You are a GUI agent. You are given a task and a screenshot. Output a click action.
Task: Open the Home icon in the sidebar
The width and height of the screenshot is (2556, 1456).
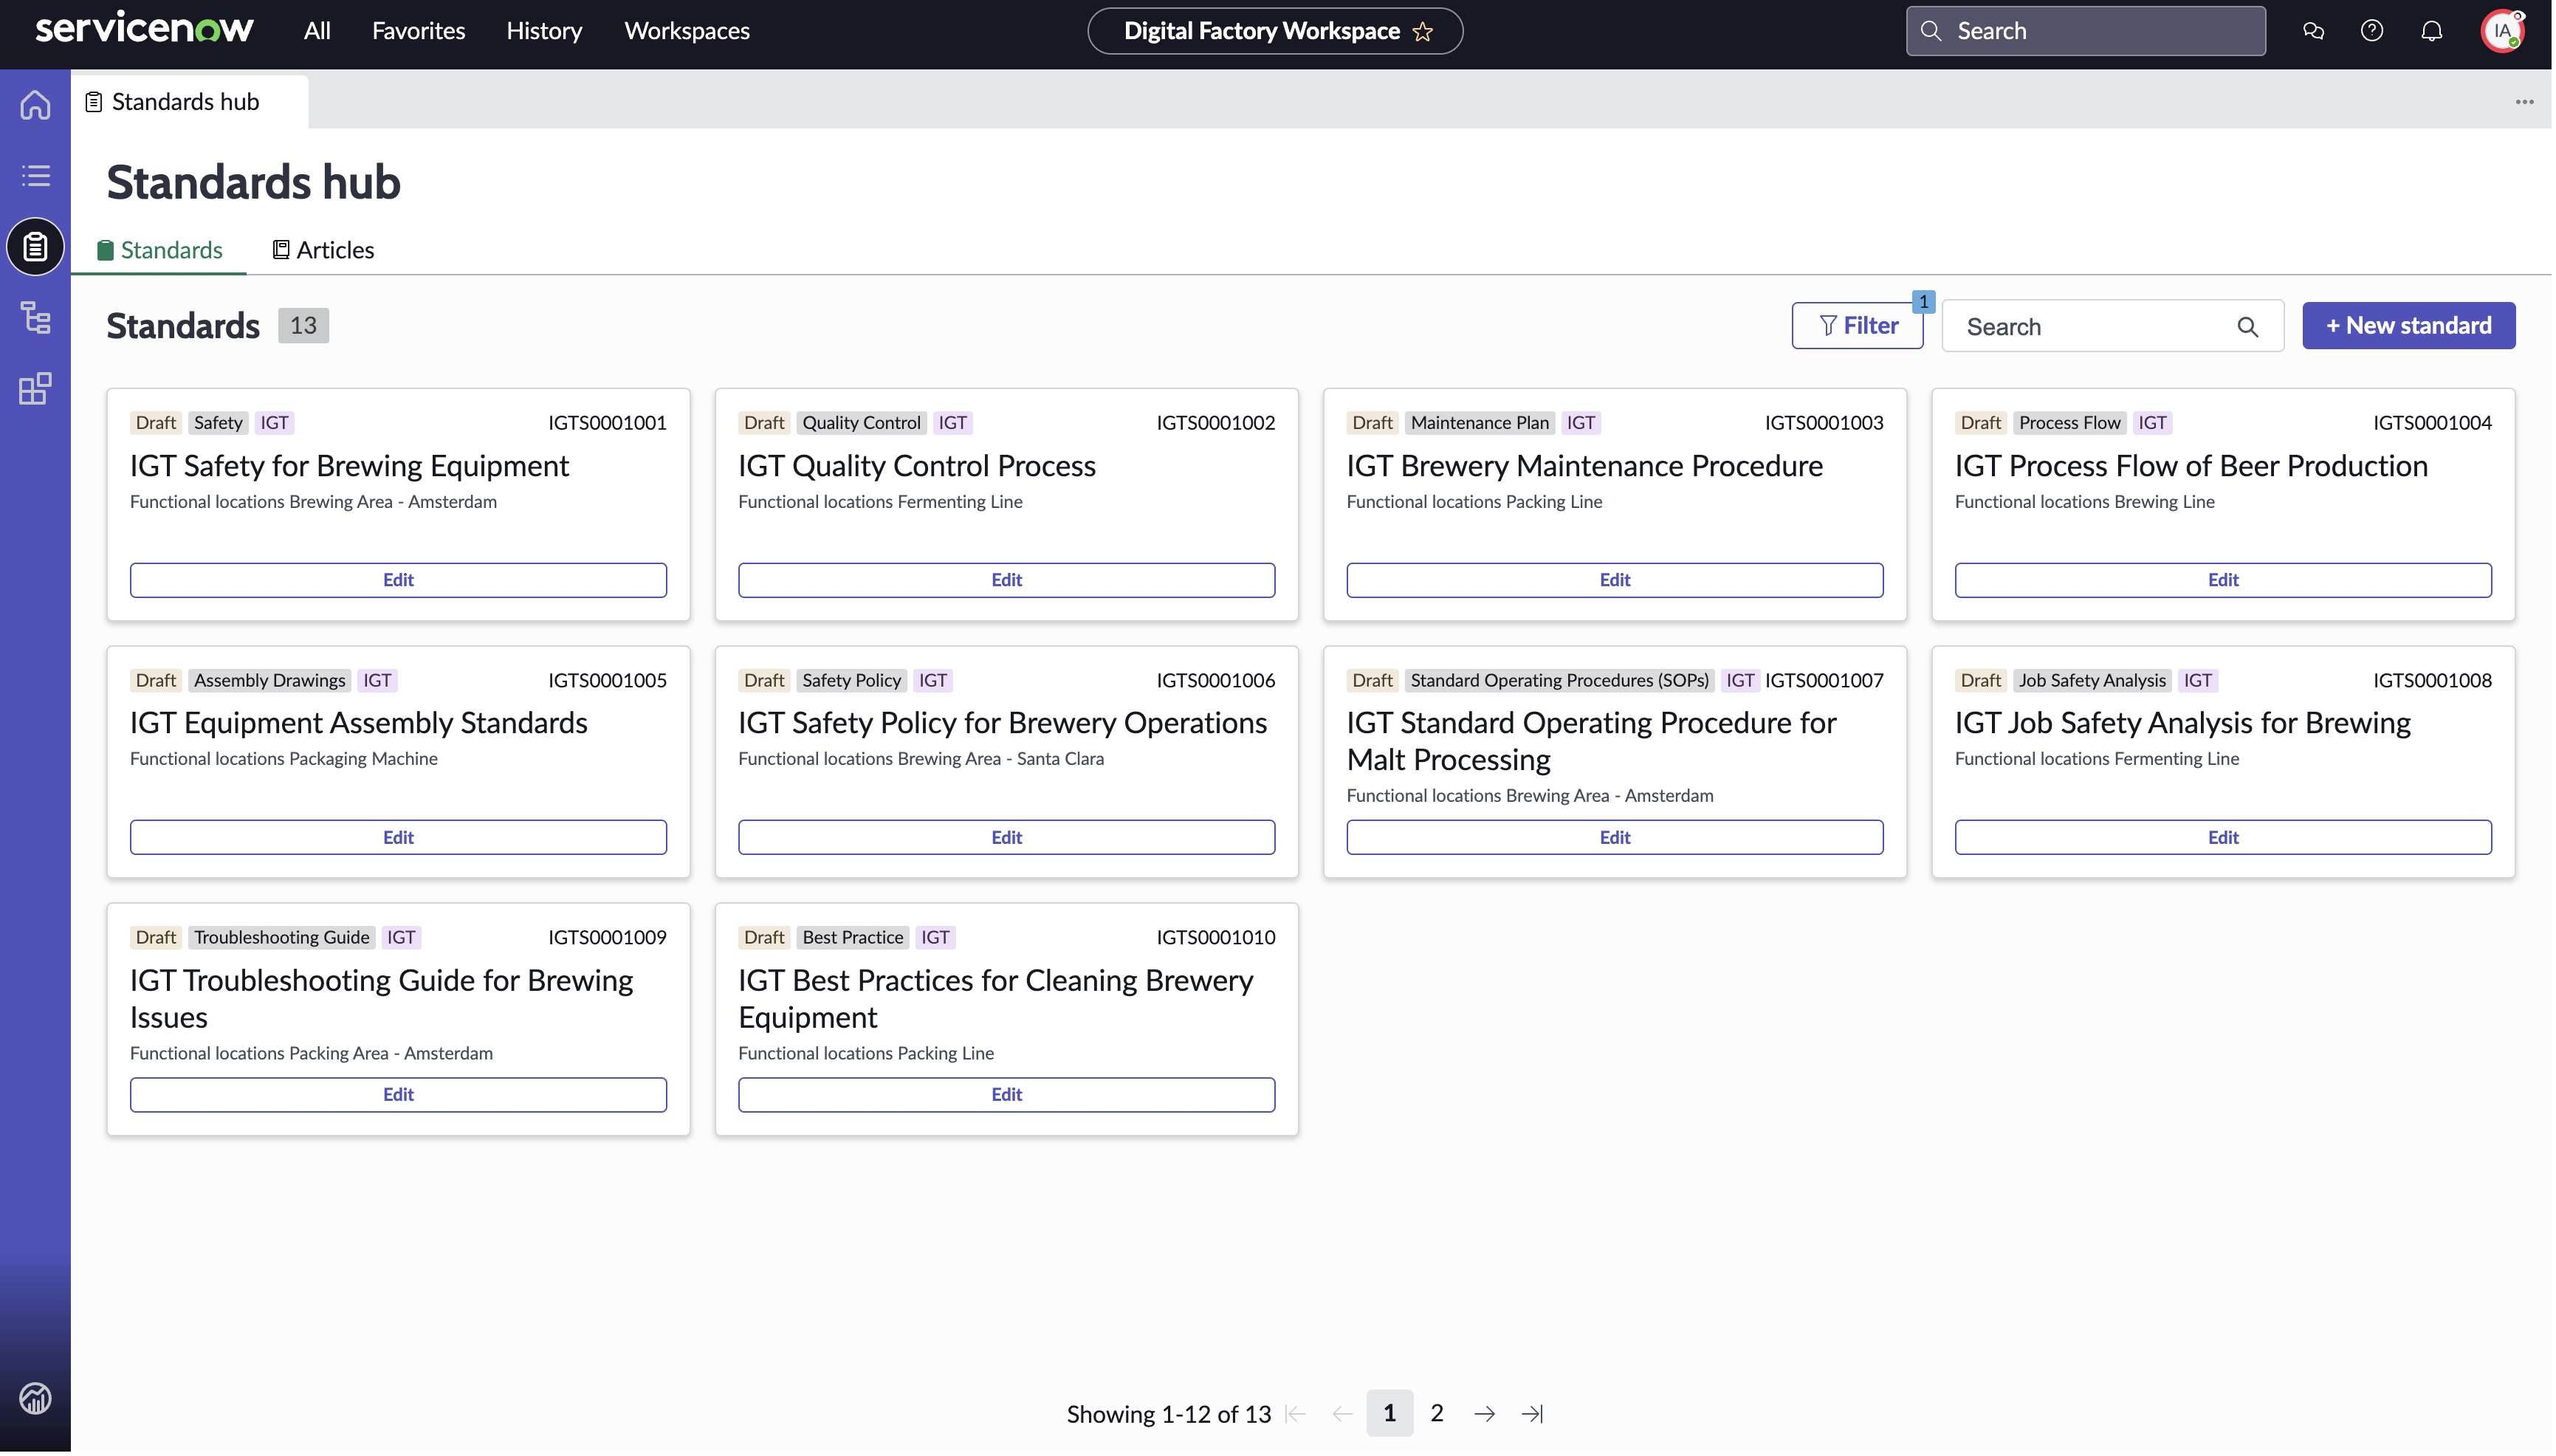35,104
